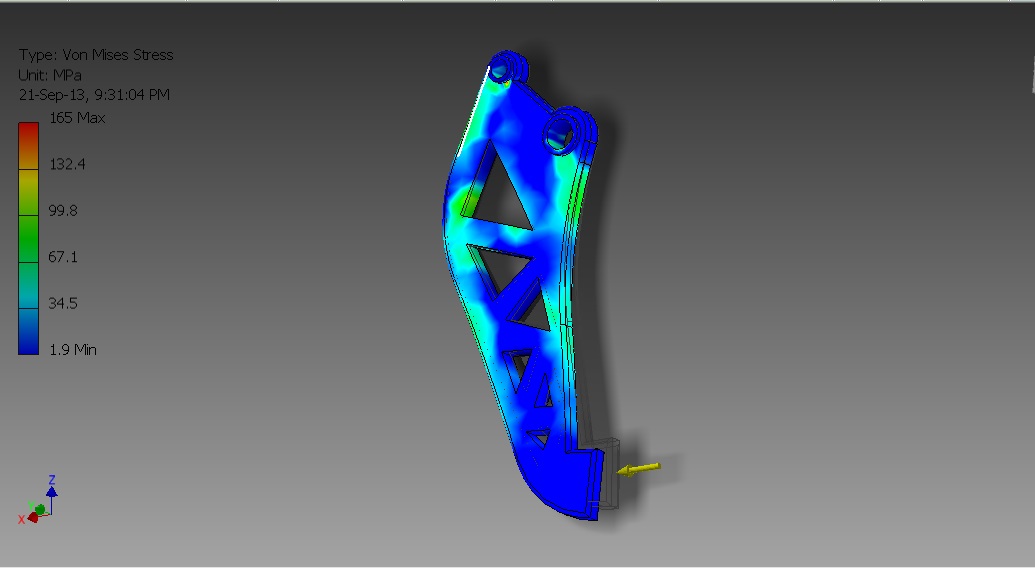The width and height of the screenshot is (1035, 569).
Task: Click the 21-Sep-13 timestamp text
Action: [94, 94]
